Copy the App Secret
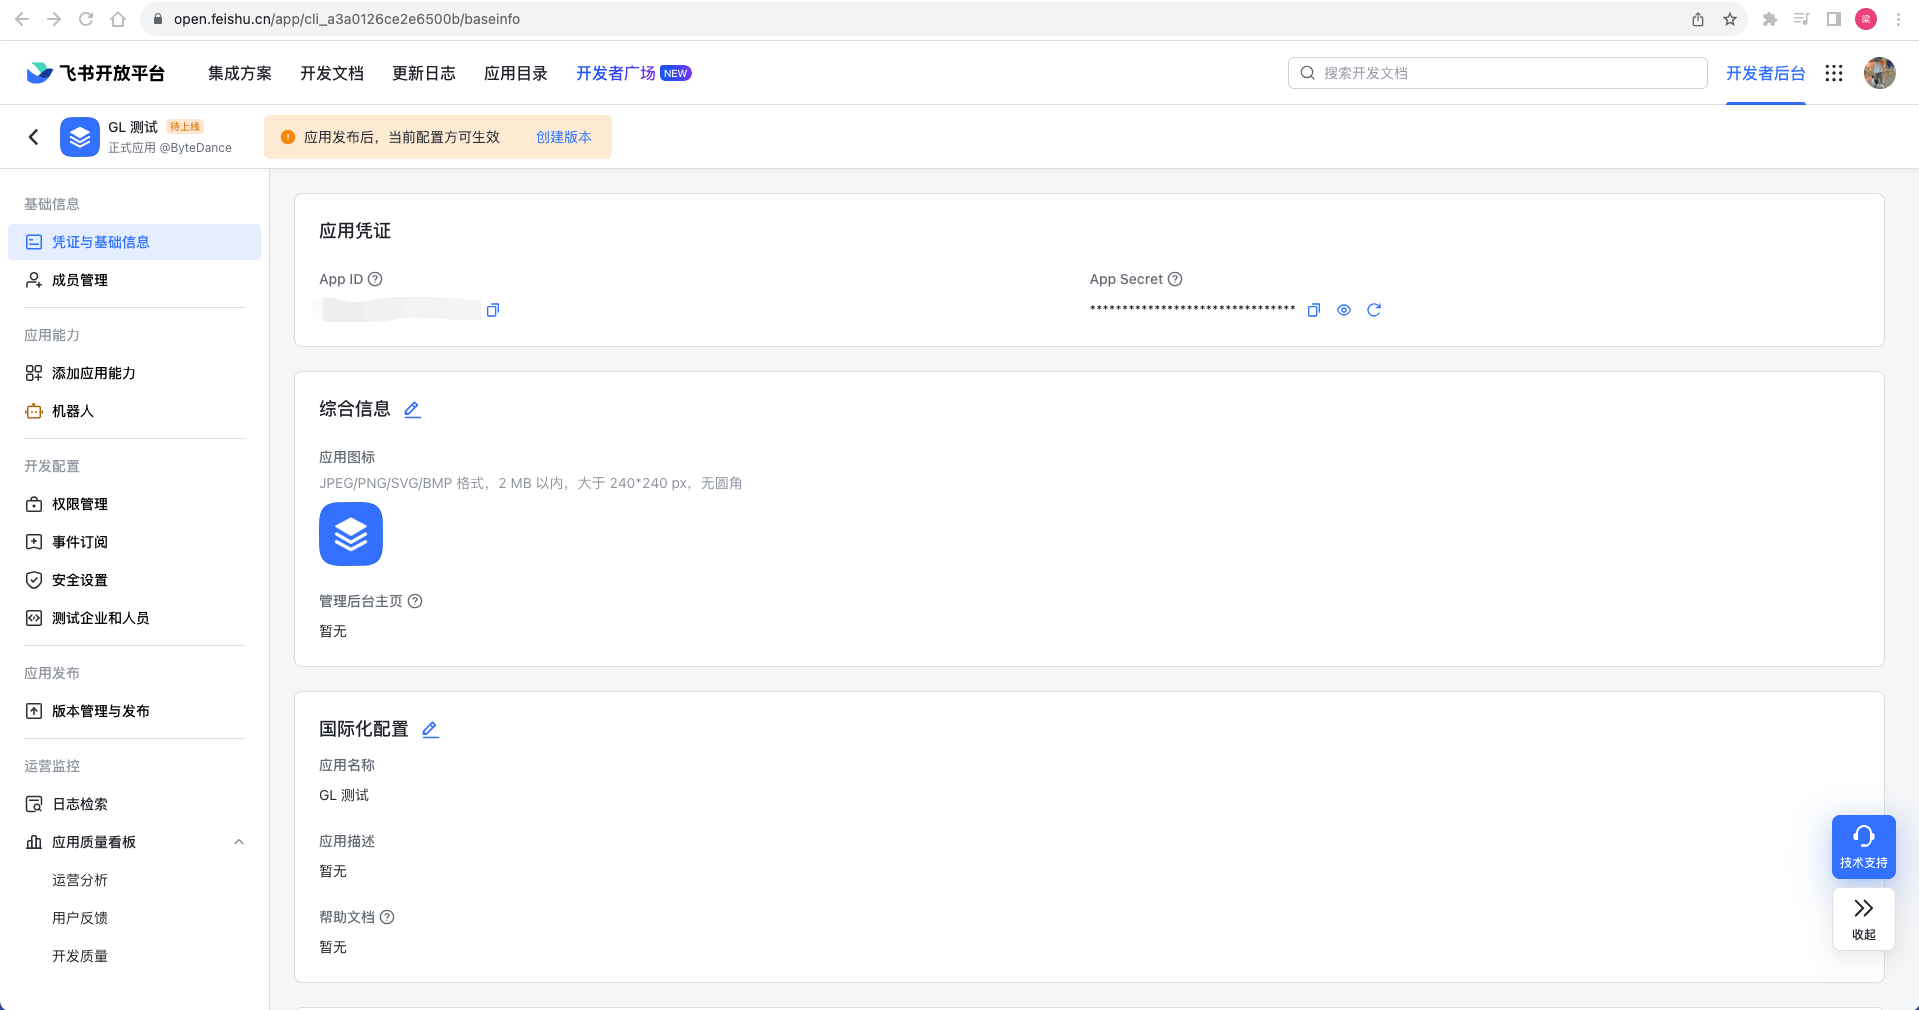Screen dimensions: 1919x1010 [x=1314, y=310]
